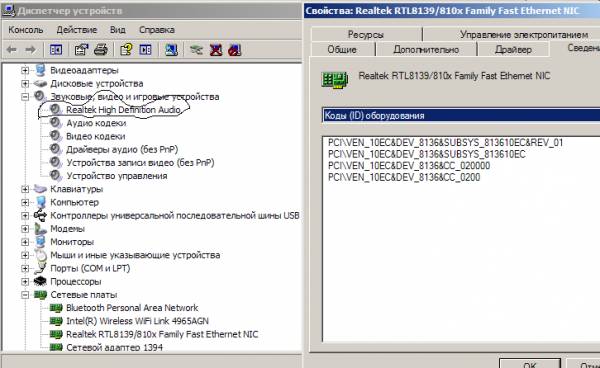
Task: Switch to the Ресурсы tab
Action: tap(366, 34)
